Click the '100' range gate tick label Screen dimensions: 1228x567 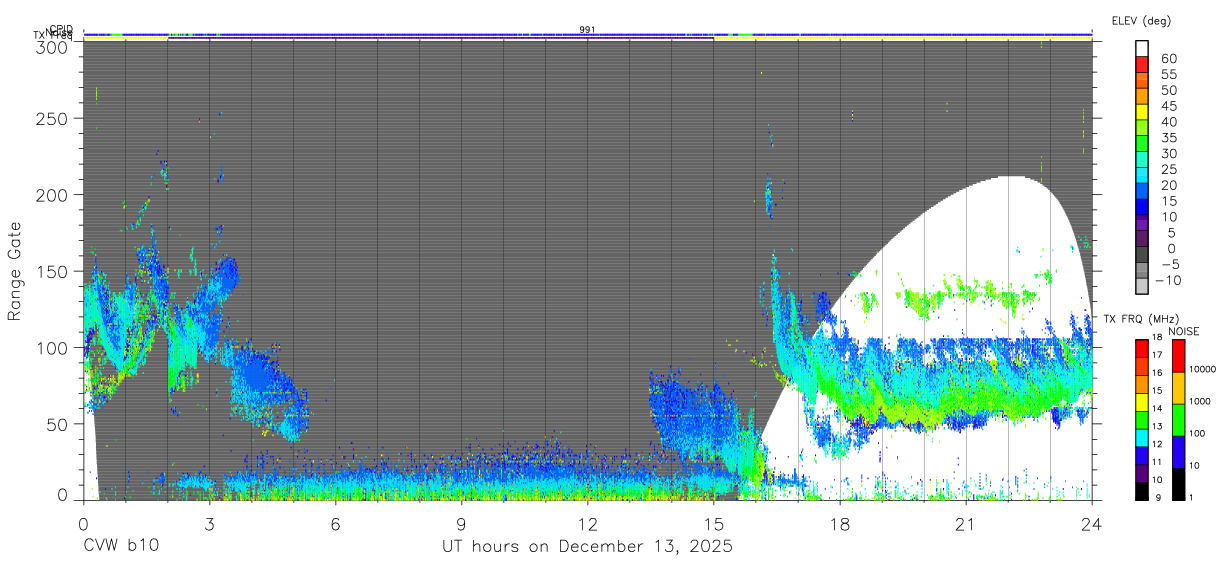point(52,347)
